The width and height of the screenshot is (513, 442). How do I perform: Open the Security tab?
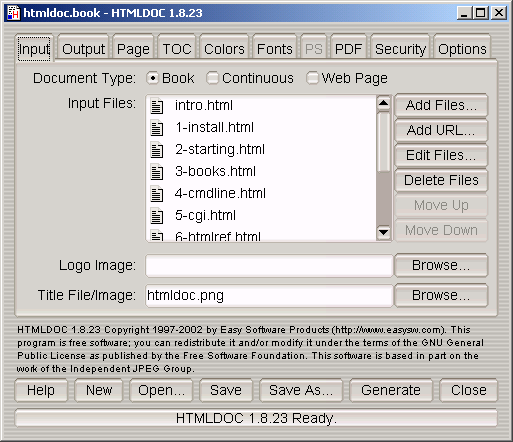[x=400, y=48]
